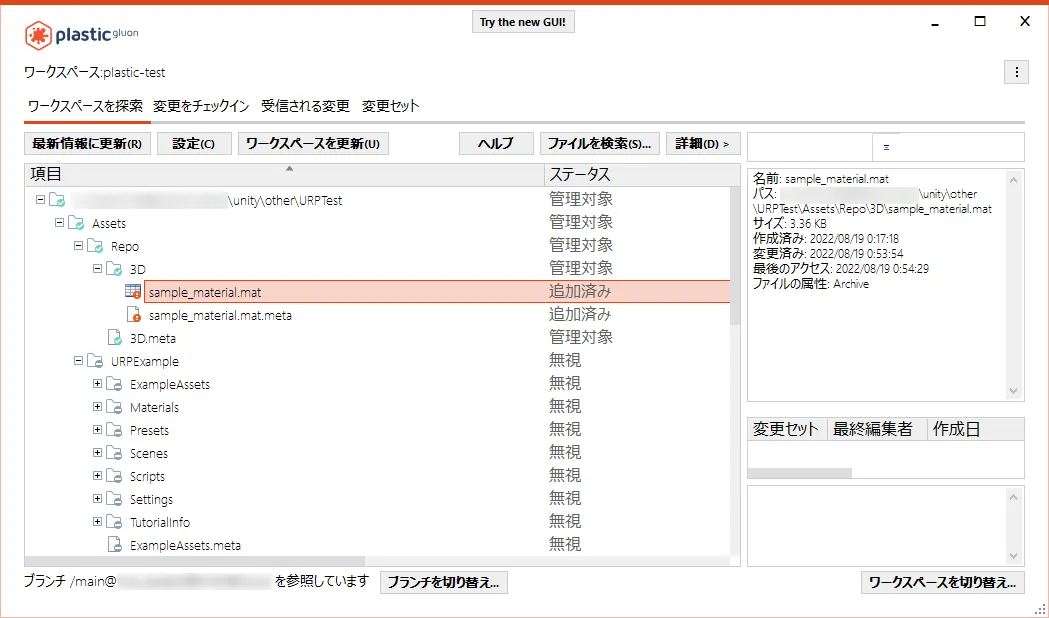
Task: Select the ExampleAssets.meta row
Action: point(378,545)
